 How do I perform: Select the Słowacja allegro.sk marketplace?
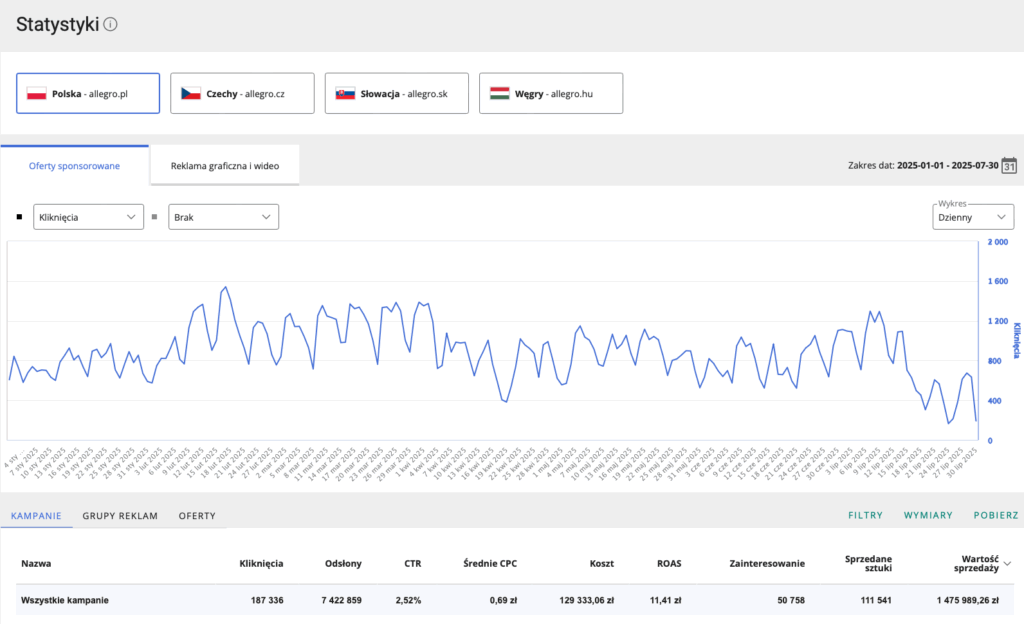(x=396, y=93)
